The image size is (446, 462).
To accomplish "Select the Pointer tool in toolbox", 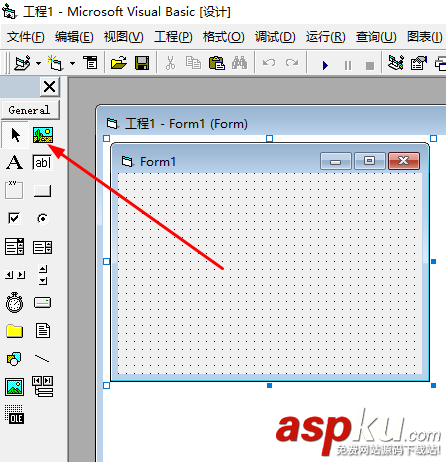I will pos(15,135).
